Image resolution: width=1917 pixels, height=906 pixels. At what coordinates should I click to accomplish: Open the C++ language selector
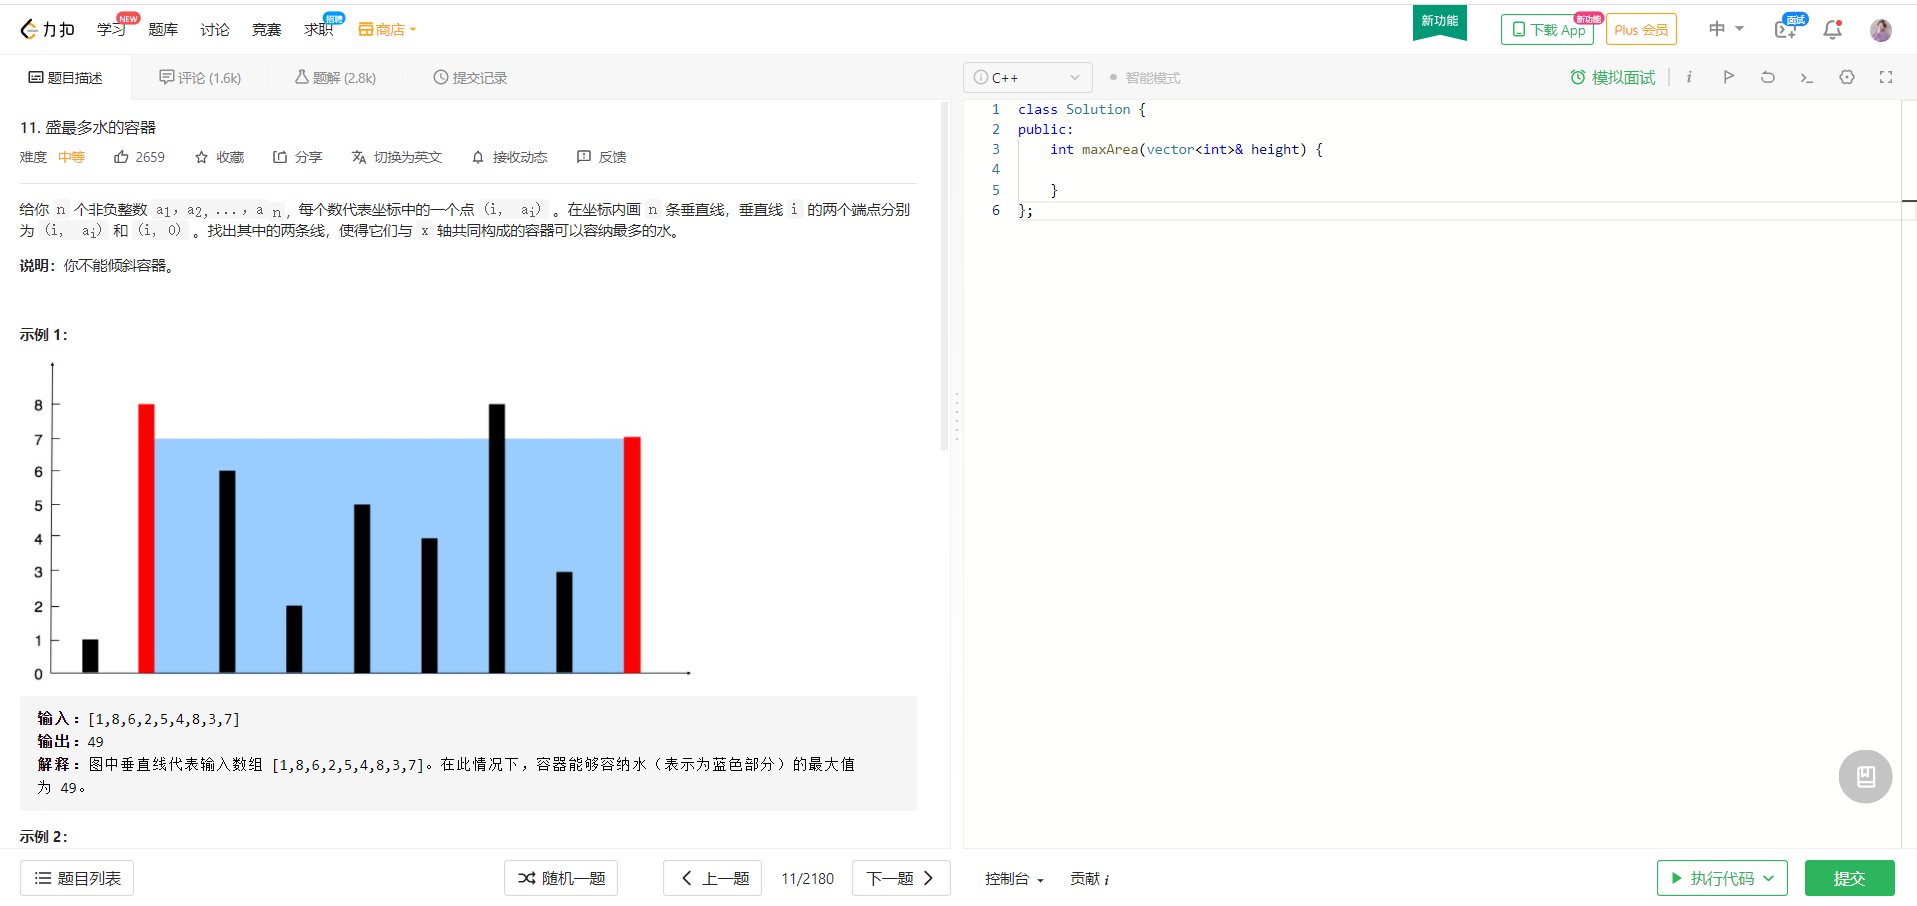click(x=1027, y=77)
